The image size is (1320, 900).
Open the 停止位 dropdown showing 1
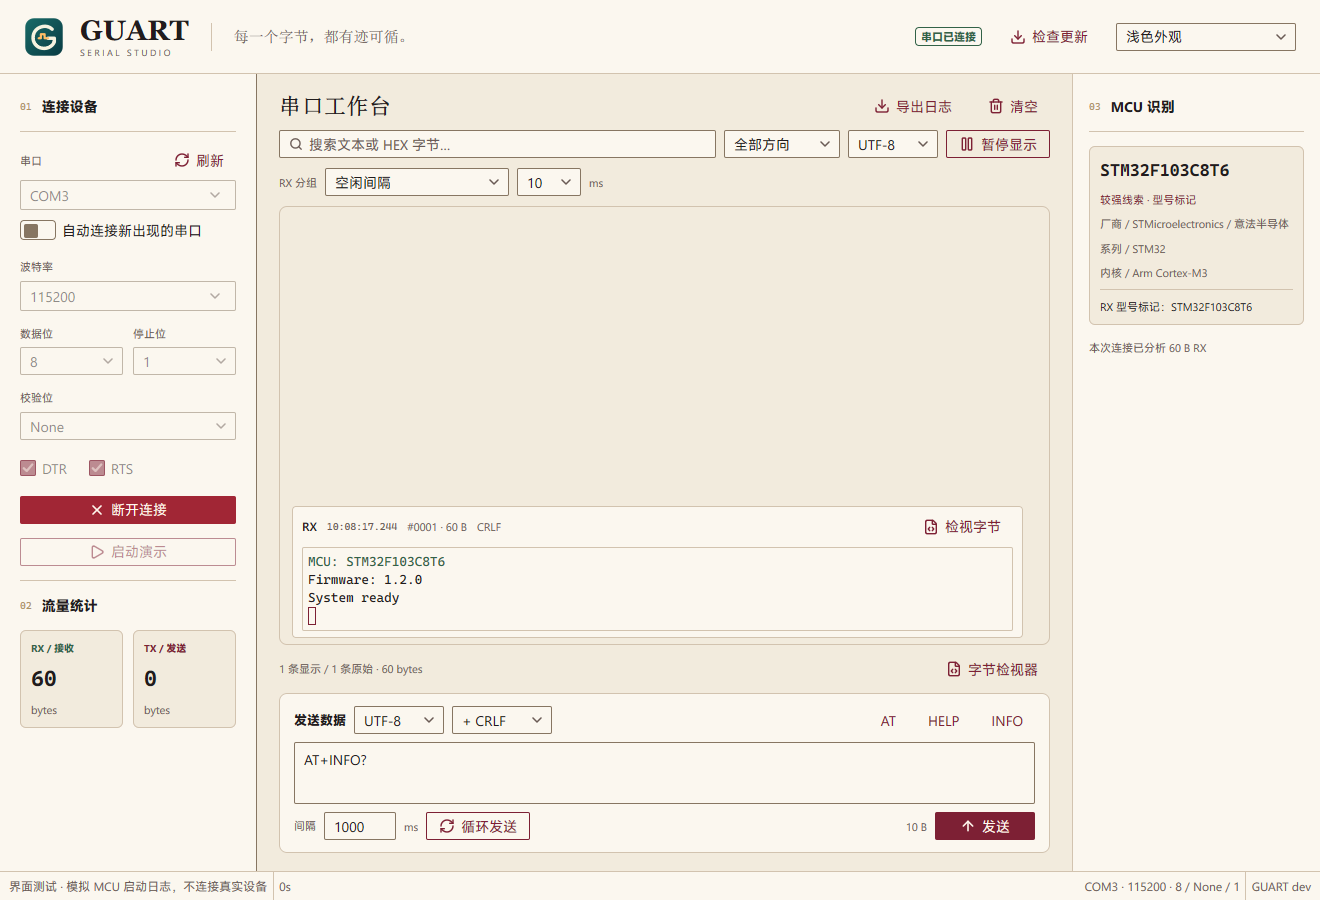coord(184,361)
